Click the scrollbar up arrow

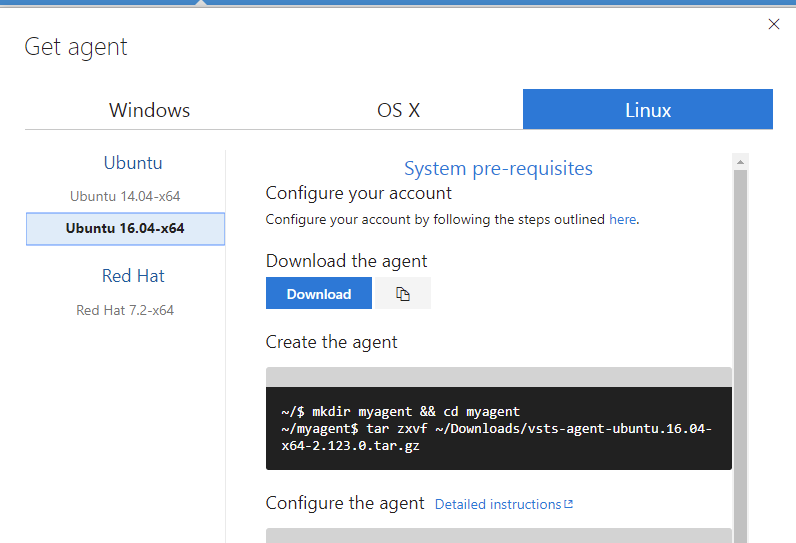740,161
